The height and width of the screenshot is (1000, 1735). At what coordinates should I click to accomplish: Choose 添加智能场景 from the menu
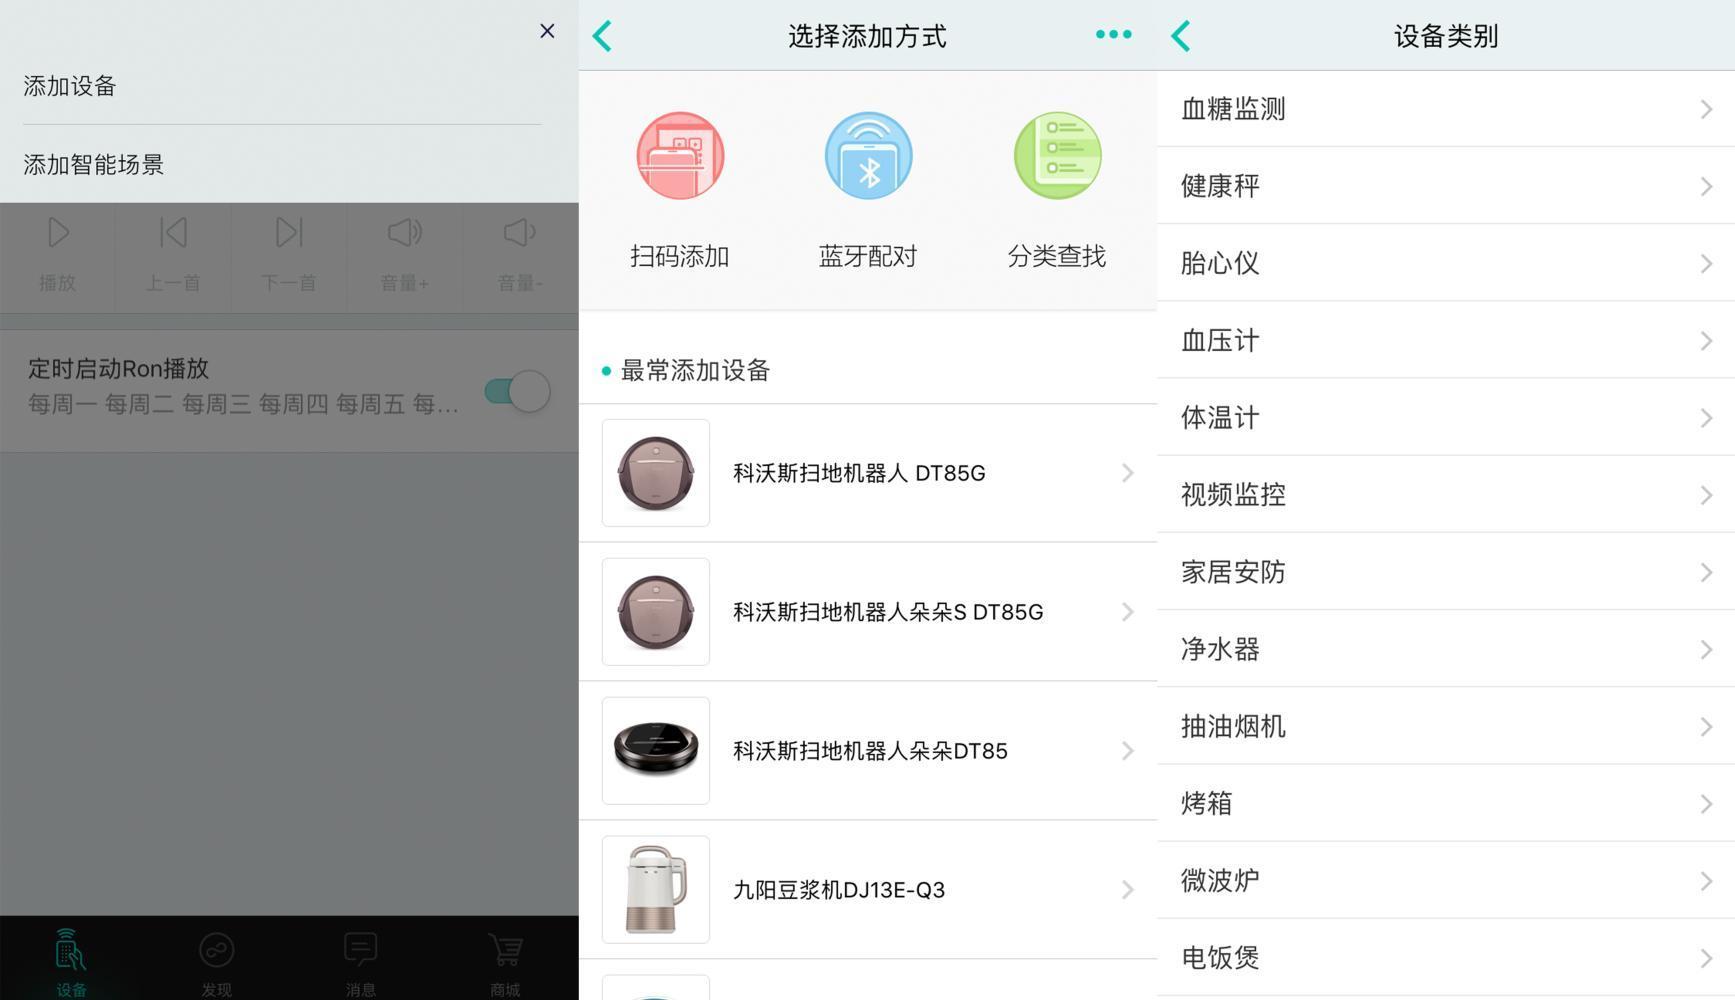tap(93, 165)
